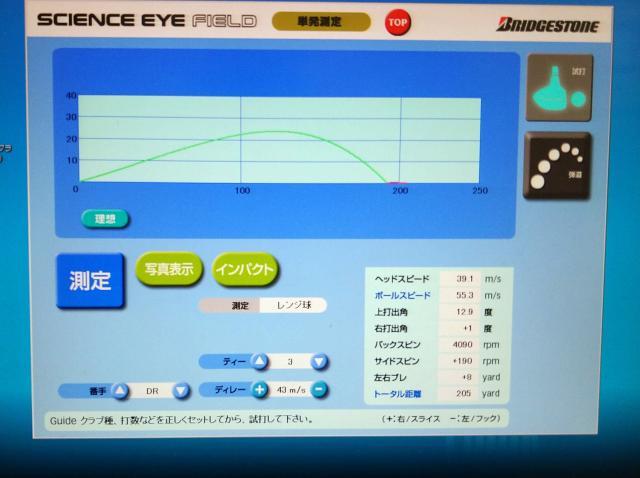Click the 写真表示 photo display button

tap(169, 269)
